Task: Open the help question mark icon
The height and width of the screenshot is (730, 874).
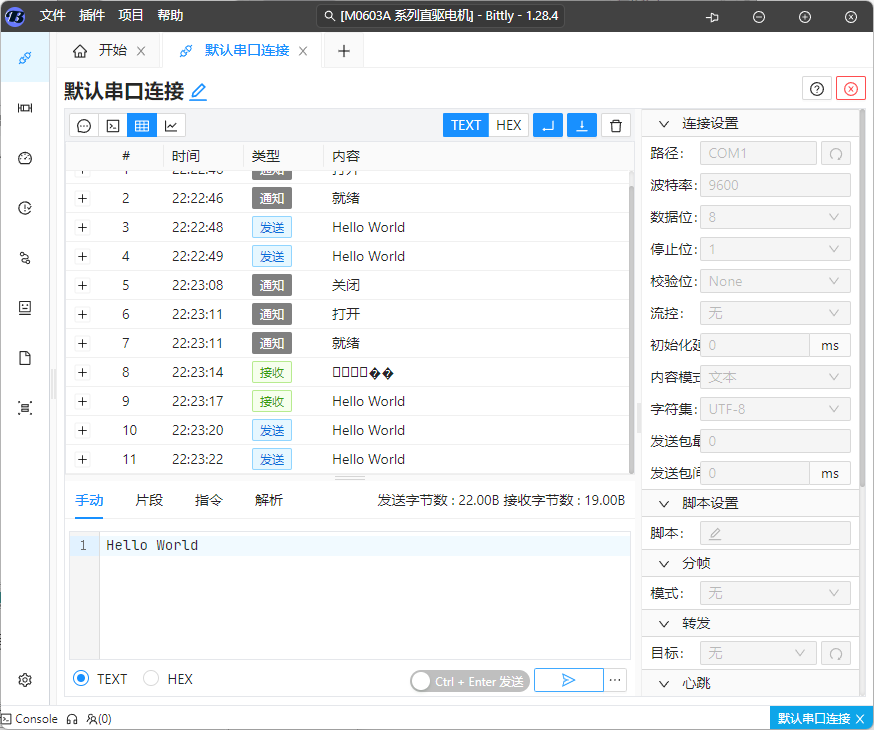Action: pos(817,89)
